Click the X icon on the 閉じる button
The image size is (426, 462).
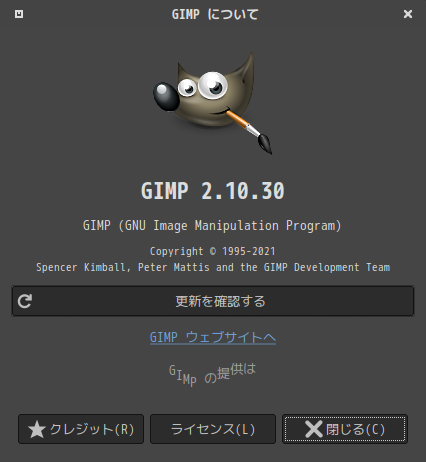click(x=314, y=429)
